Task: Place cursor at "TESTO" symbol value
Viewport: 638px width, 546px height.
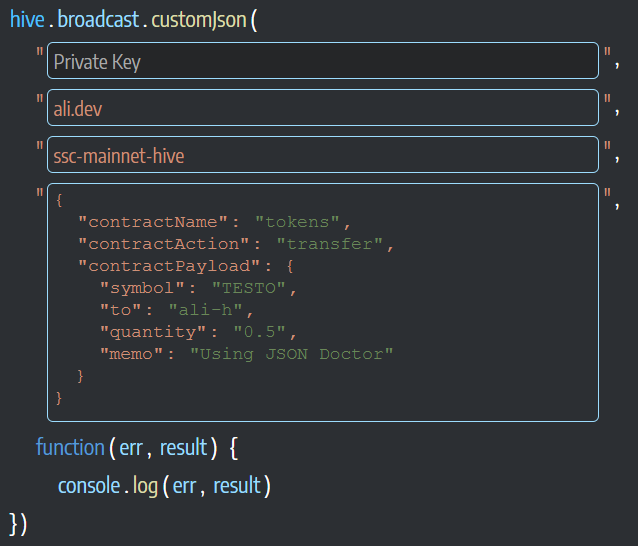Action: pos(249,288)
